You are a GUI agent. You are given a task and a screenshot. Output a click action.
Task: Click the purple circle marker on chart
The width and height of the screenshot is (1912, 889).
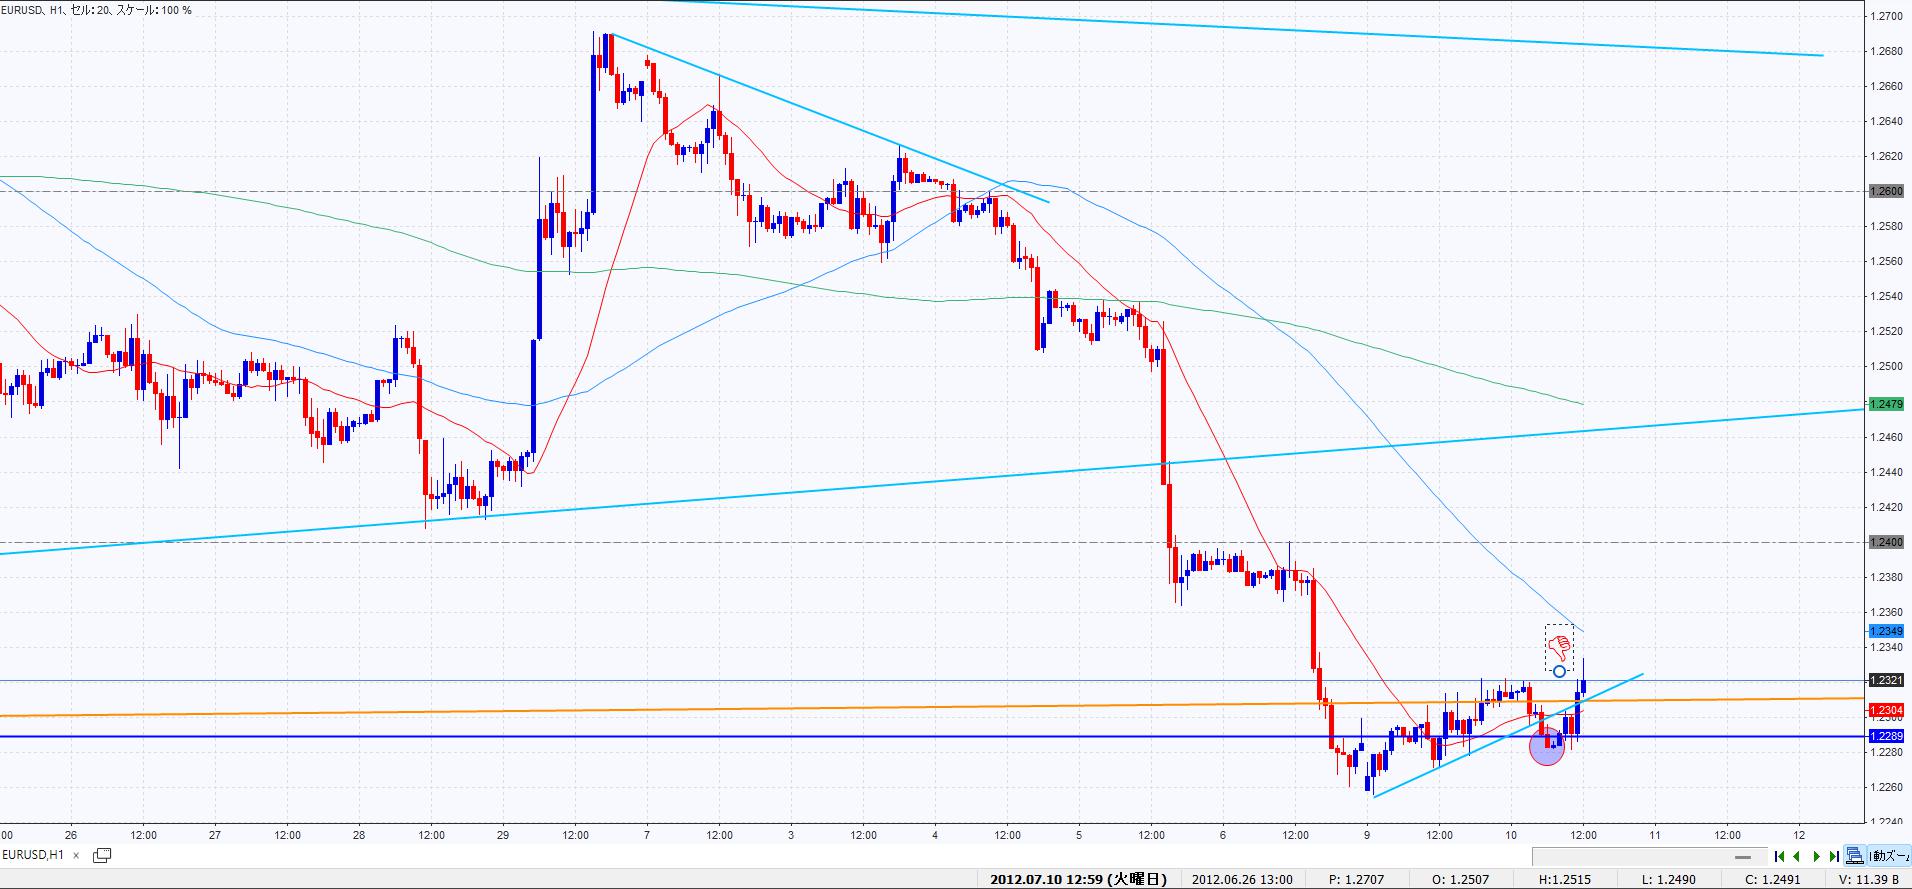[1546, 747]
